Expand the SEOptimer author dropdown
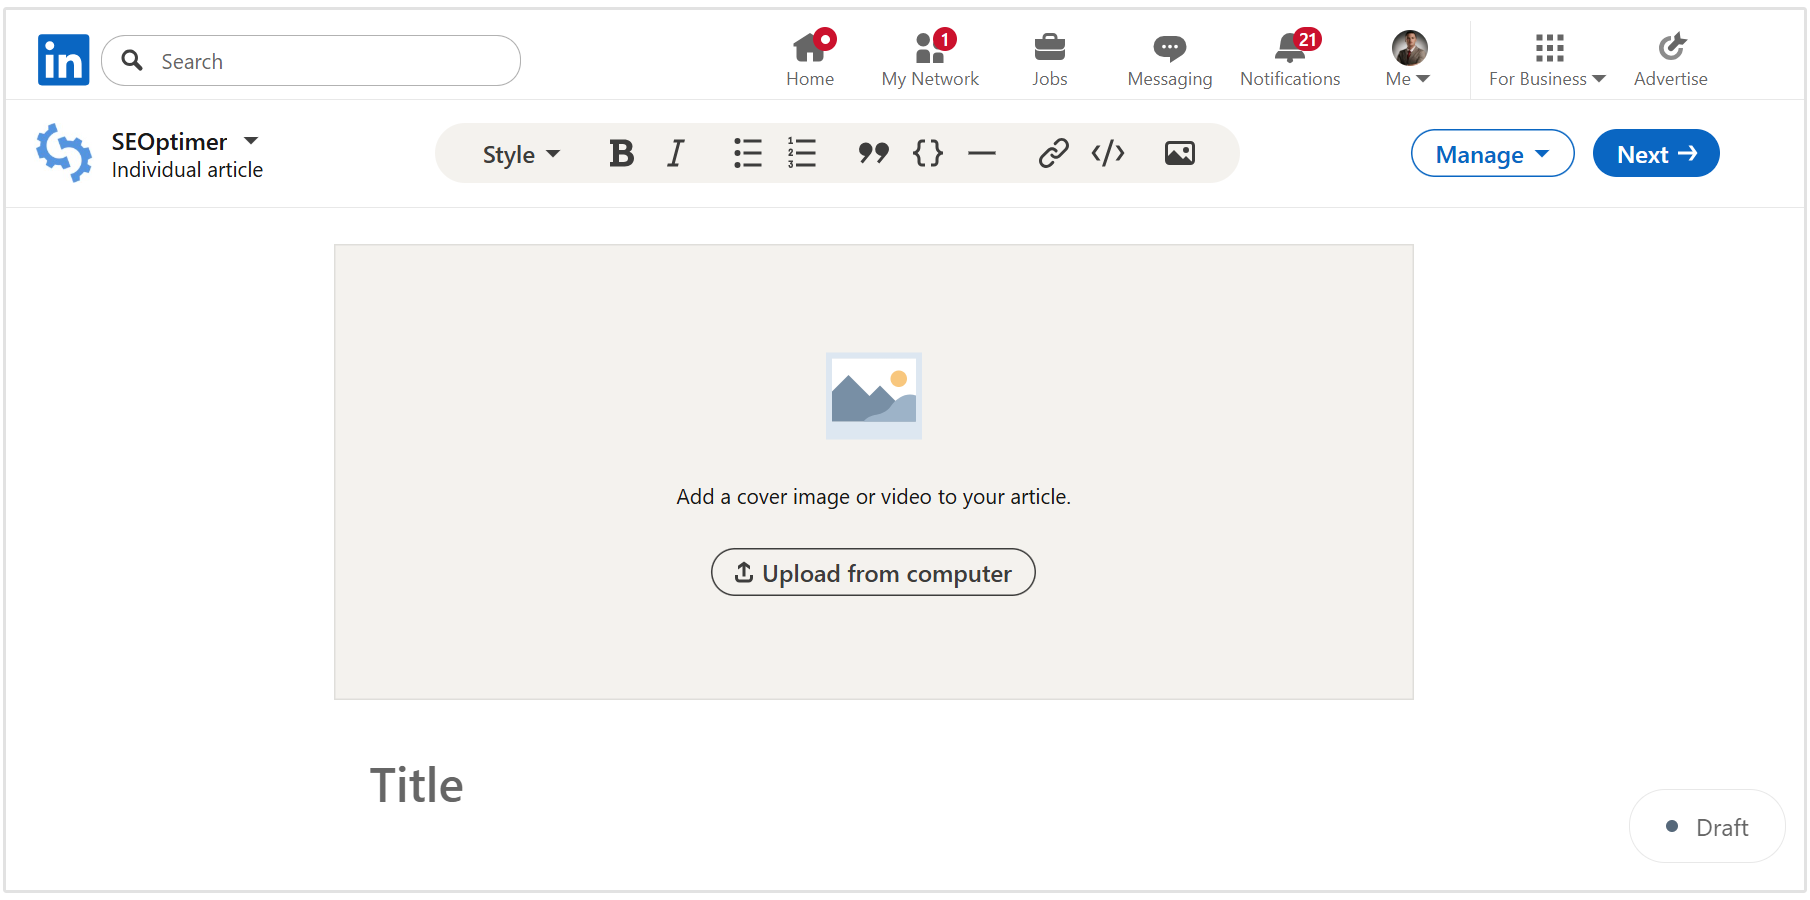The height and width of the screenshot is (900, 1810). [251, 141]
